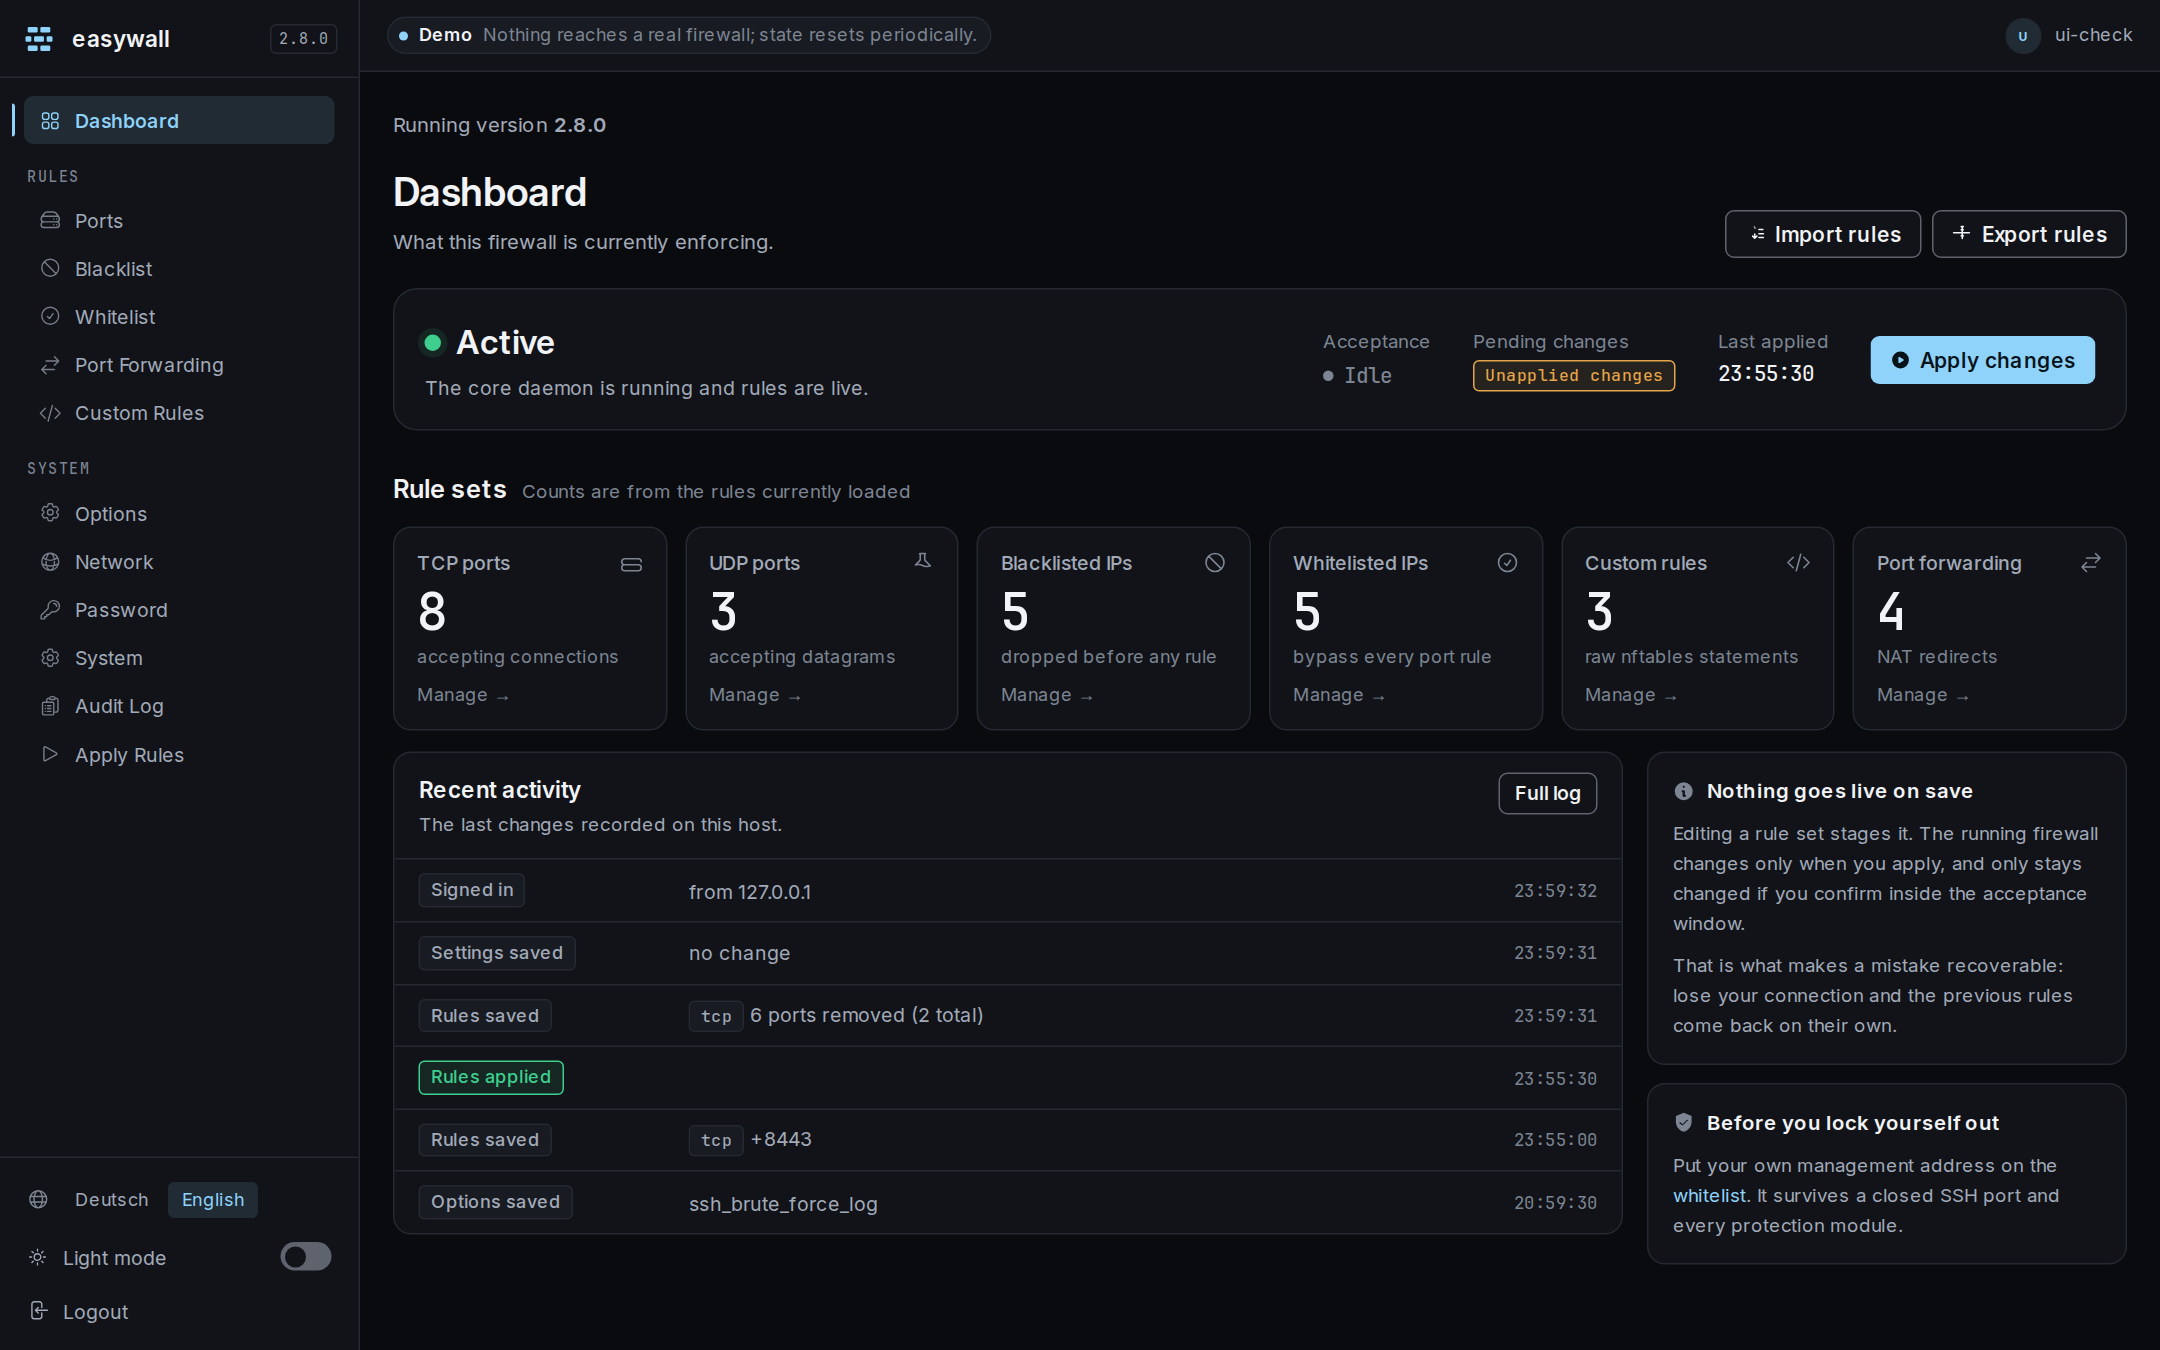Image resolution: width=2160 pixels, height=1350 pixels.
Task: Click the Apply changes button
Action: (x=1983, y=360)
